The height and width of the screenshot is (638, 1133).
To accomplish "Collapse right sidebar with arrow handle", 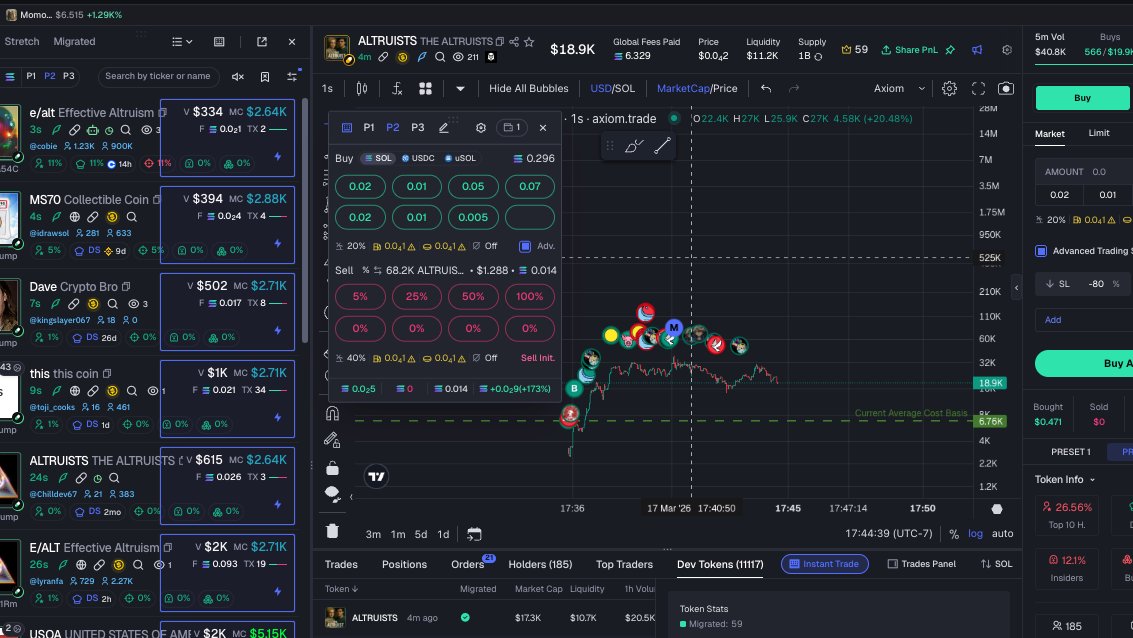I will click(1016, 288).
